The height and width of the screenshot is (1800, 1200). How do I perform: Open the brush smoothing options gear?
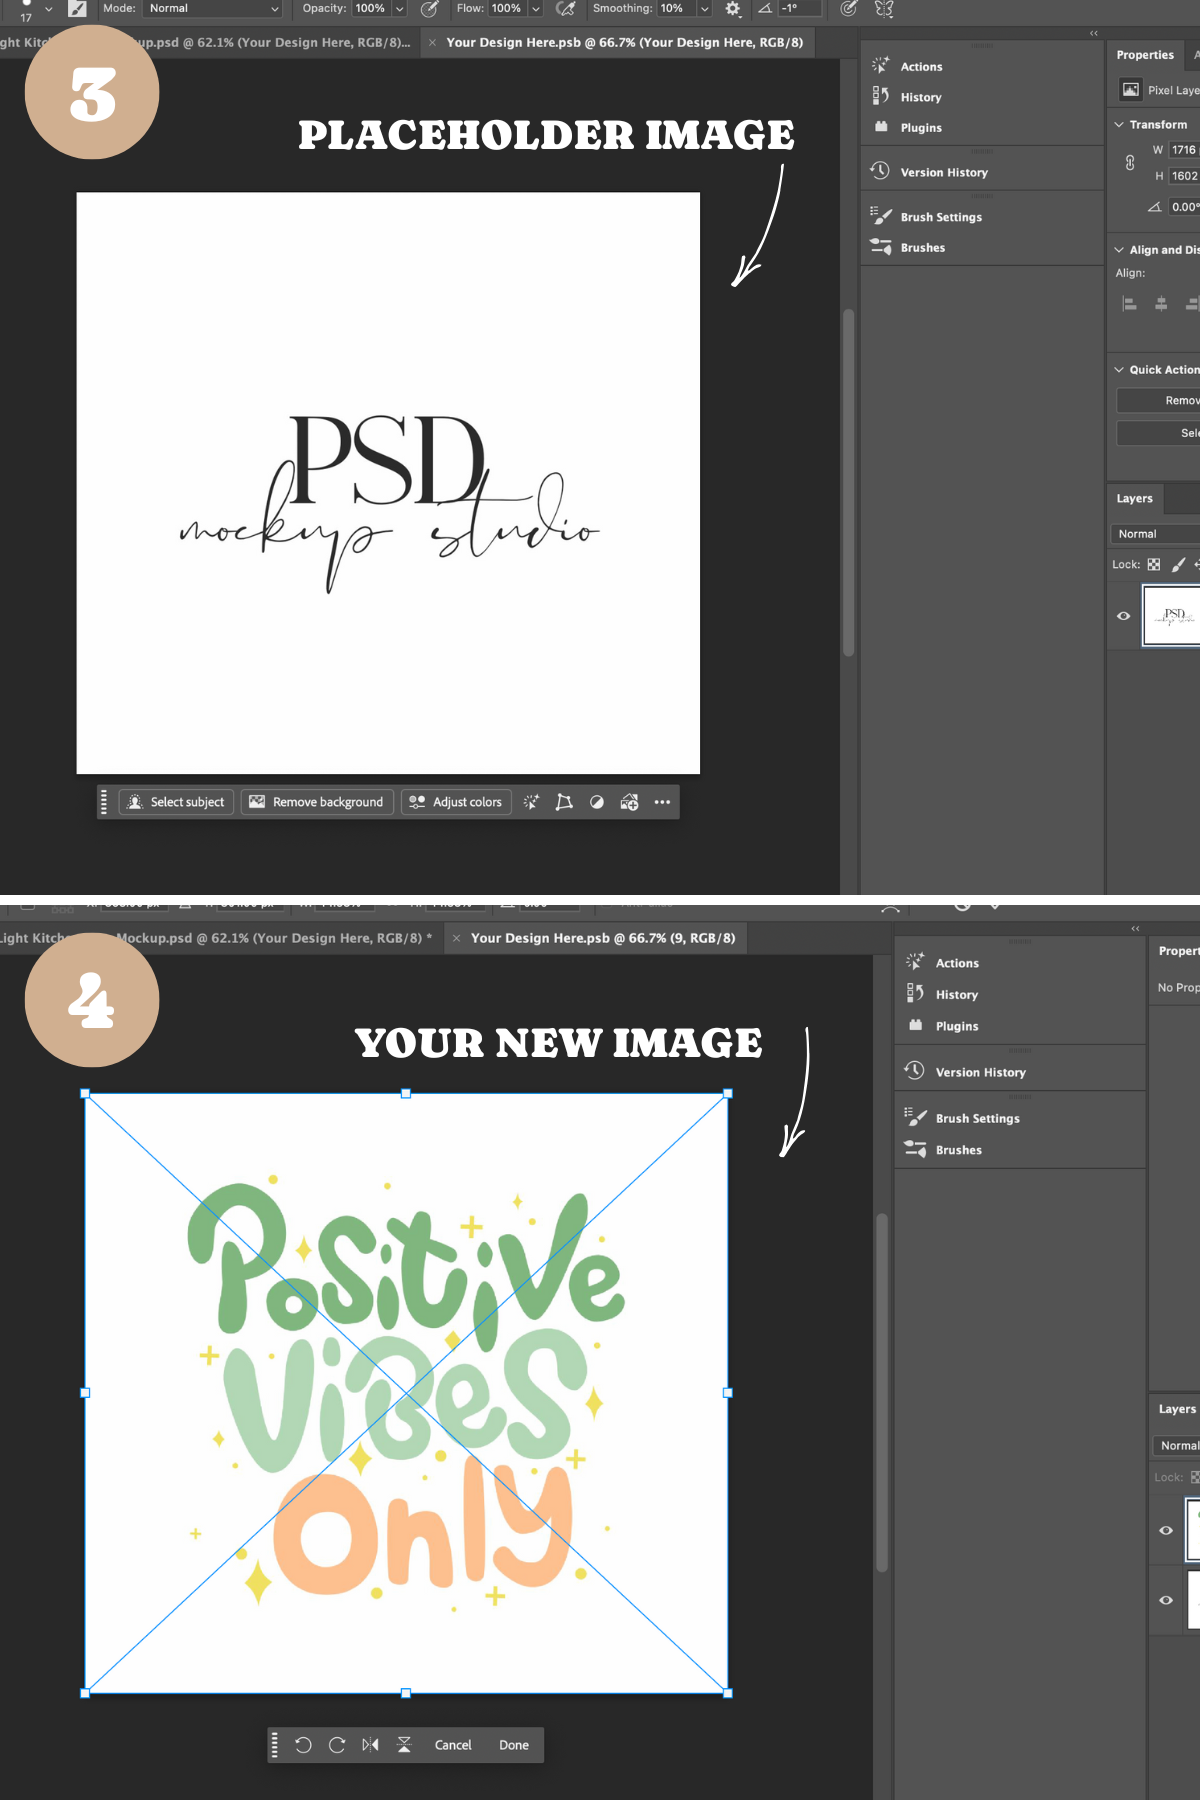pos(733,9)
